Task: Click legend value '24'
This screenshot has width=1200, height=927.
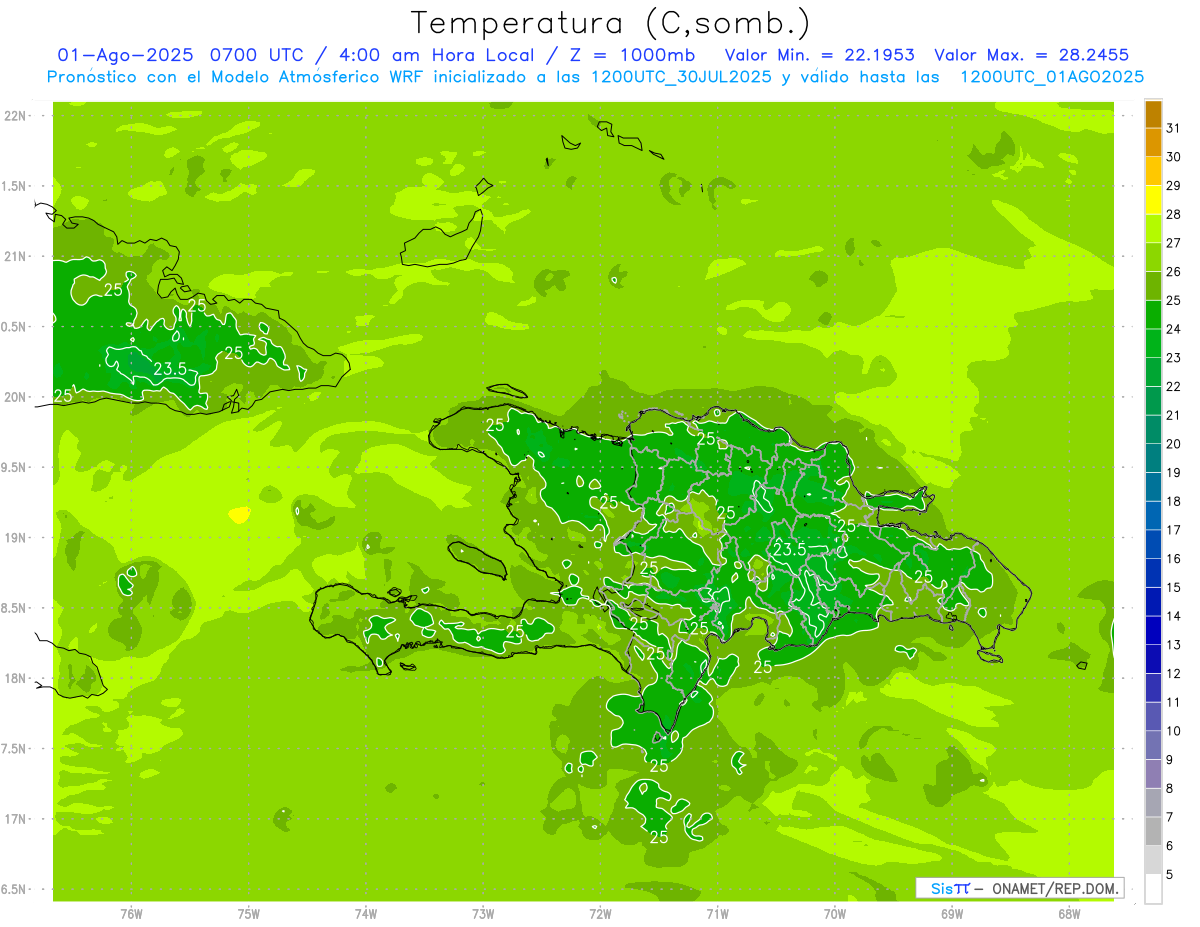Action: [1173, 329]
